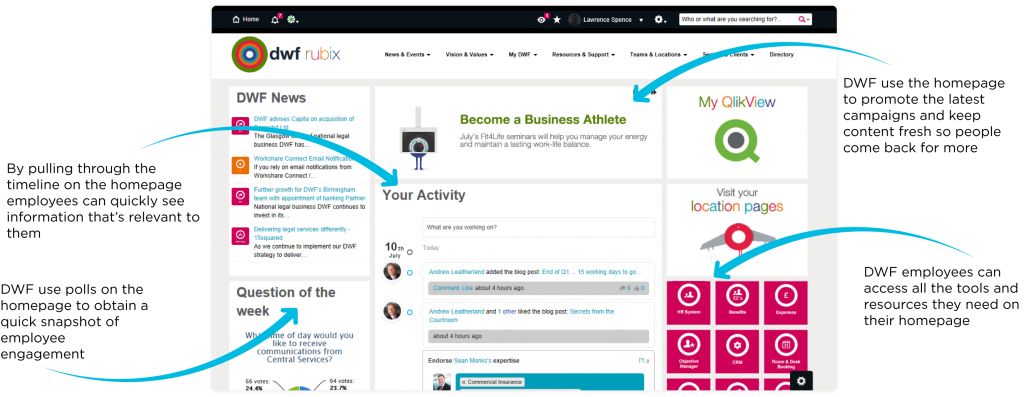The image size is (1024, 397).
Task: Expand the Resources & Support menu
Action: point(583,55)
